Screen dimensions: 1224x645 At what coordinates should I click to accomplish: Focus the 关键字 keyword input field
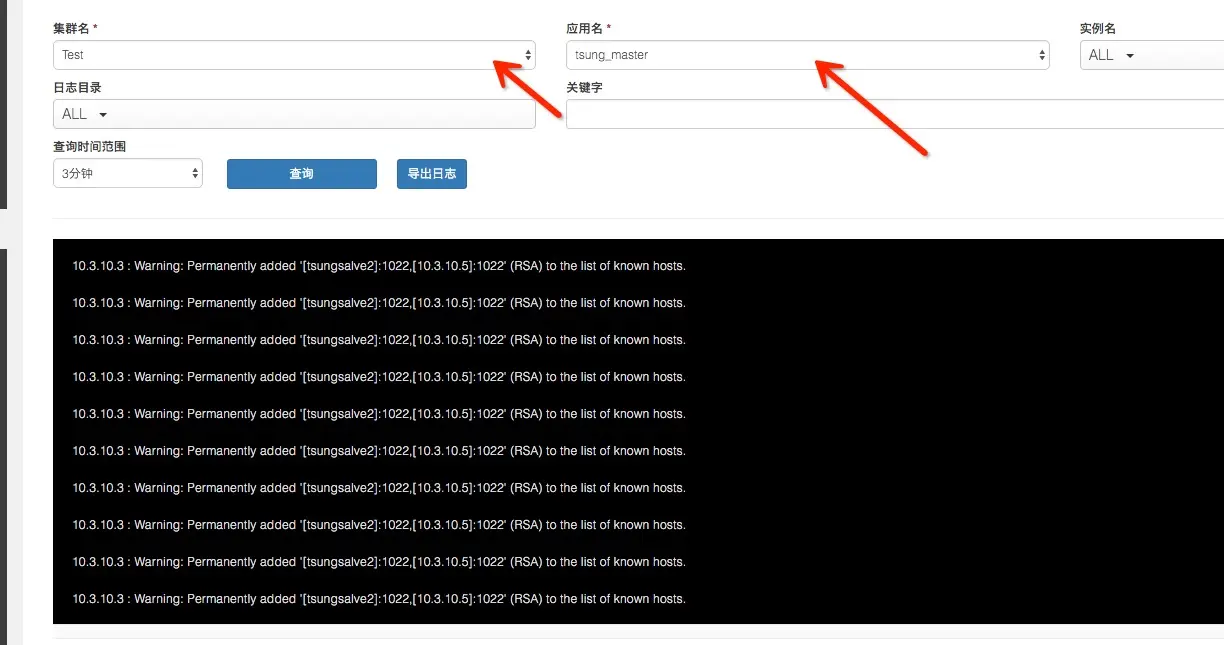point(895,114)
